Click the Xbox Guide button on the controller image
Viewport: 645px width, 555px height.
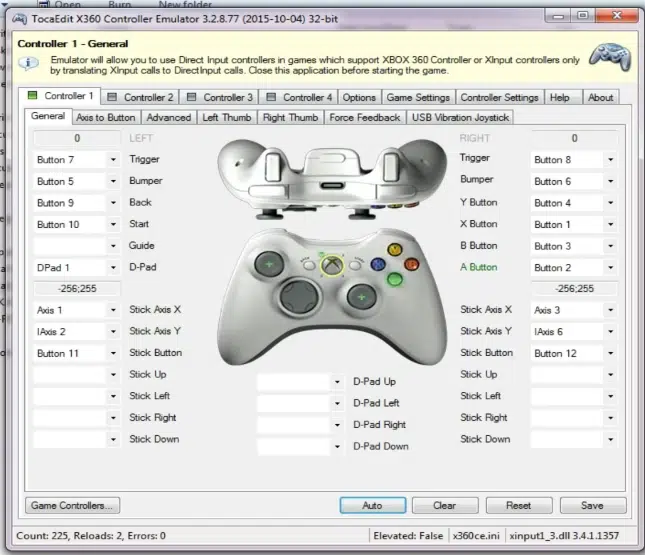[332, 265]
